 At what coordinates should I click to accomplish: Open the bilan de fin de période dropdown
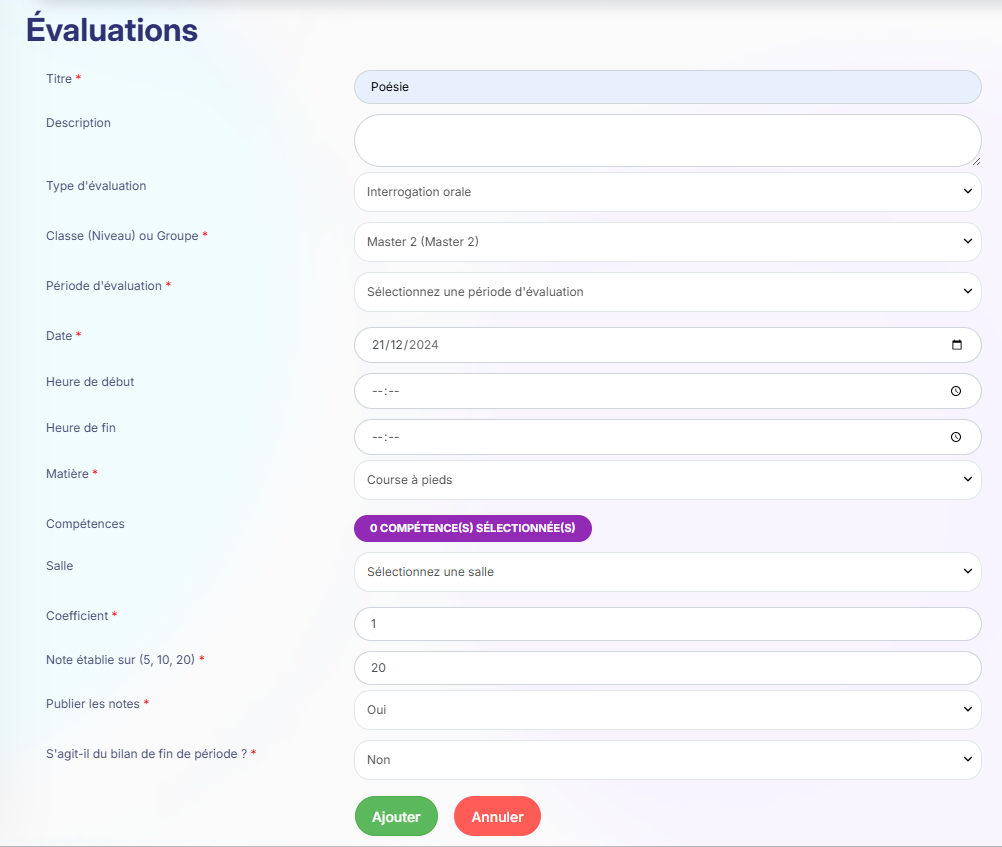click(667, 760)
